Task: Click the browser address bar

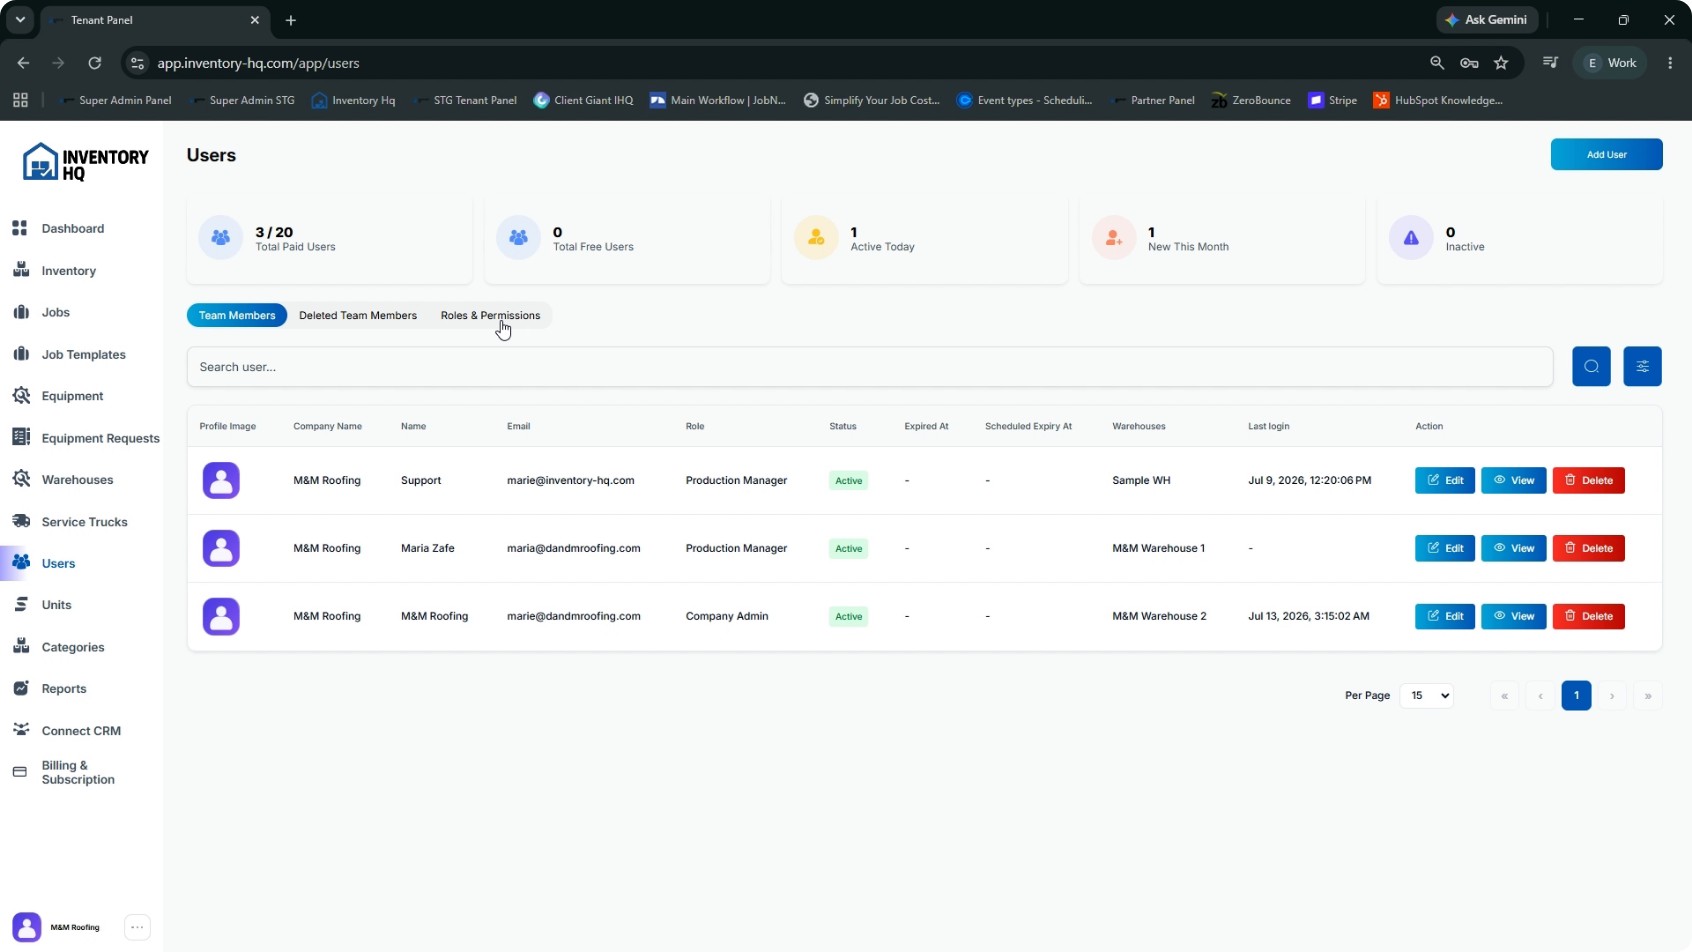Action: (780, 63)
